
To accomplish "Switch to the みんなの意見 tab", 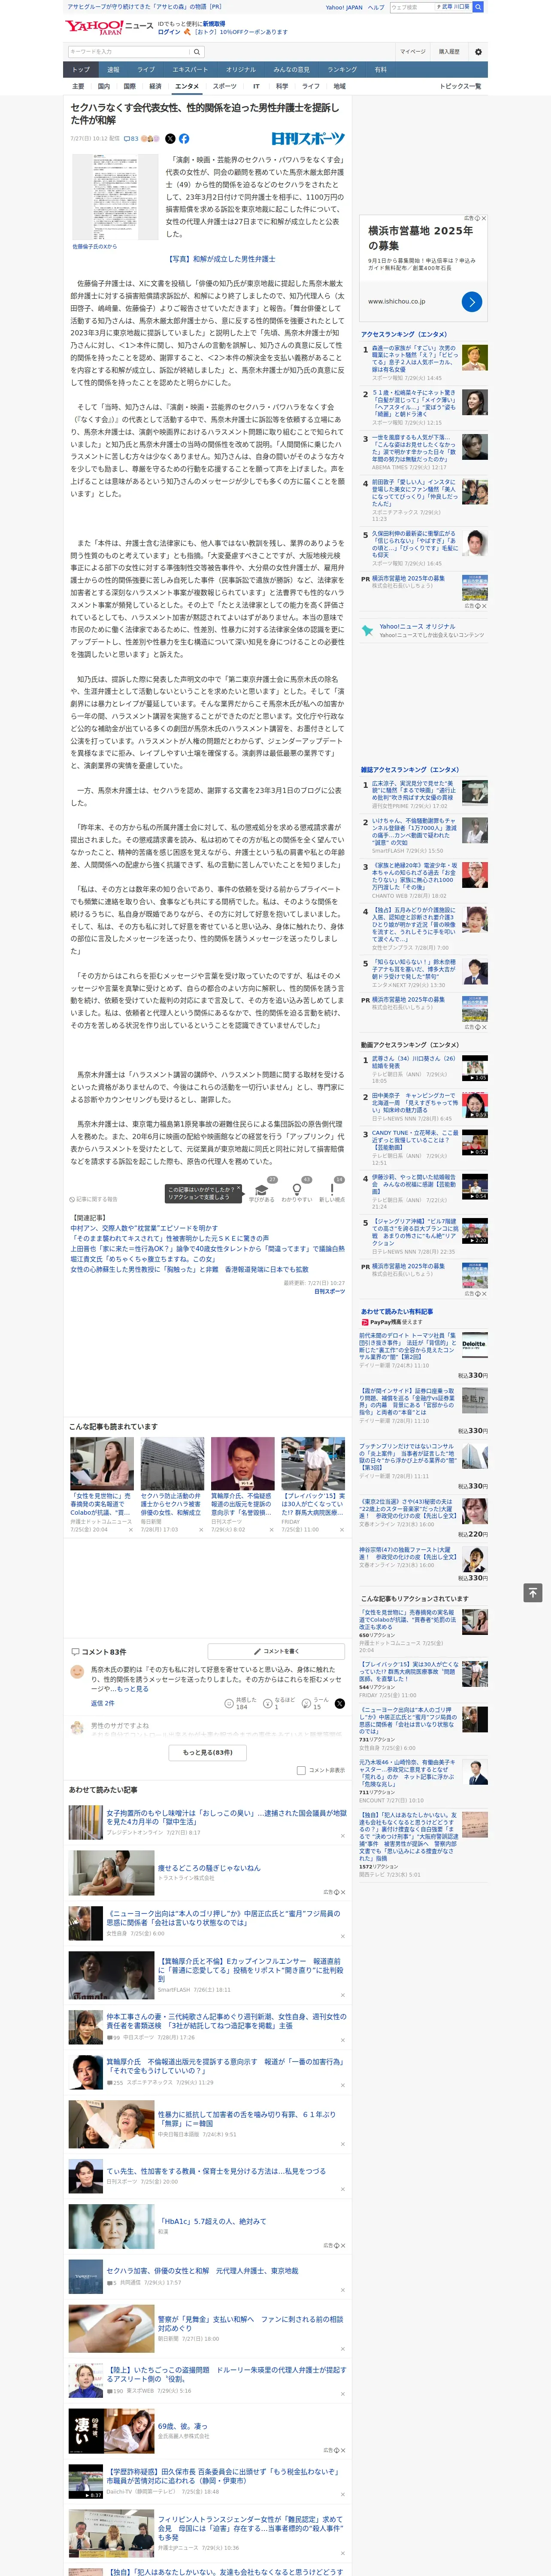I will (x=292, y=70).
